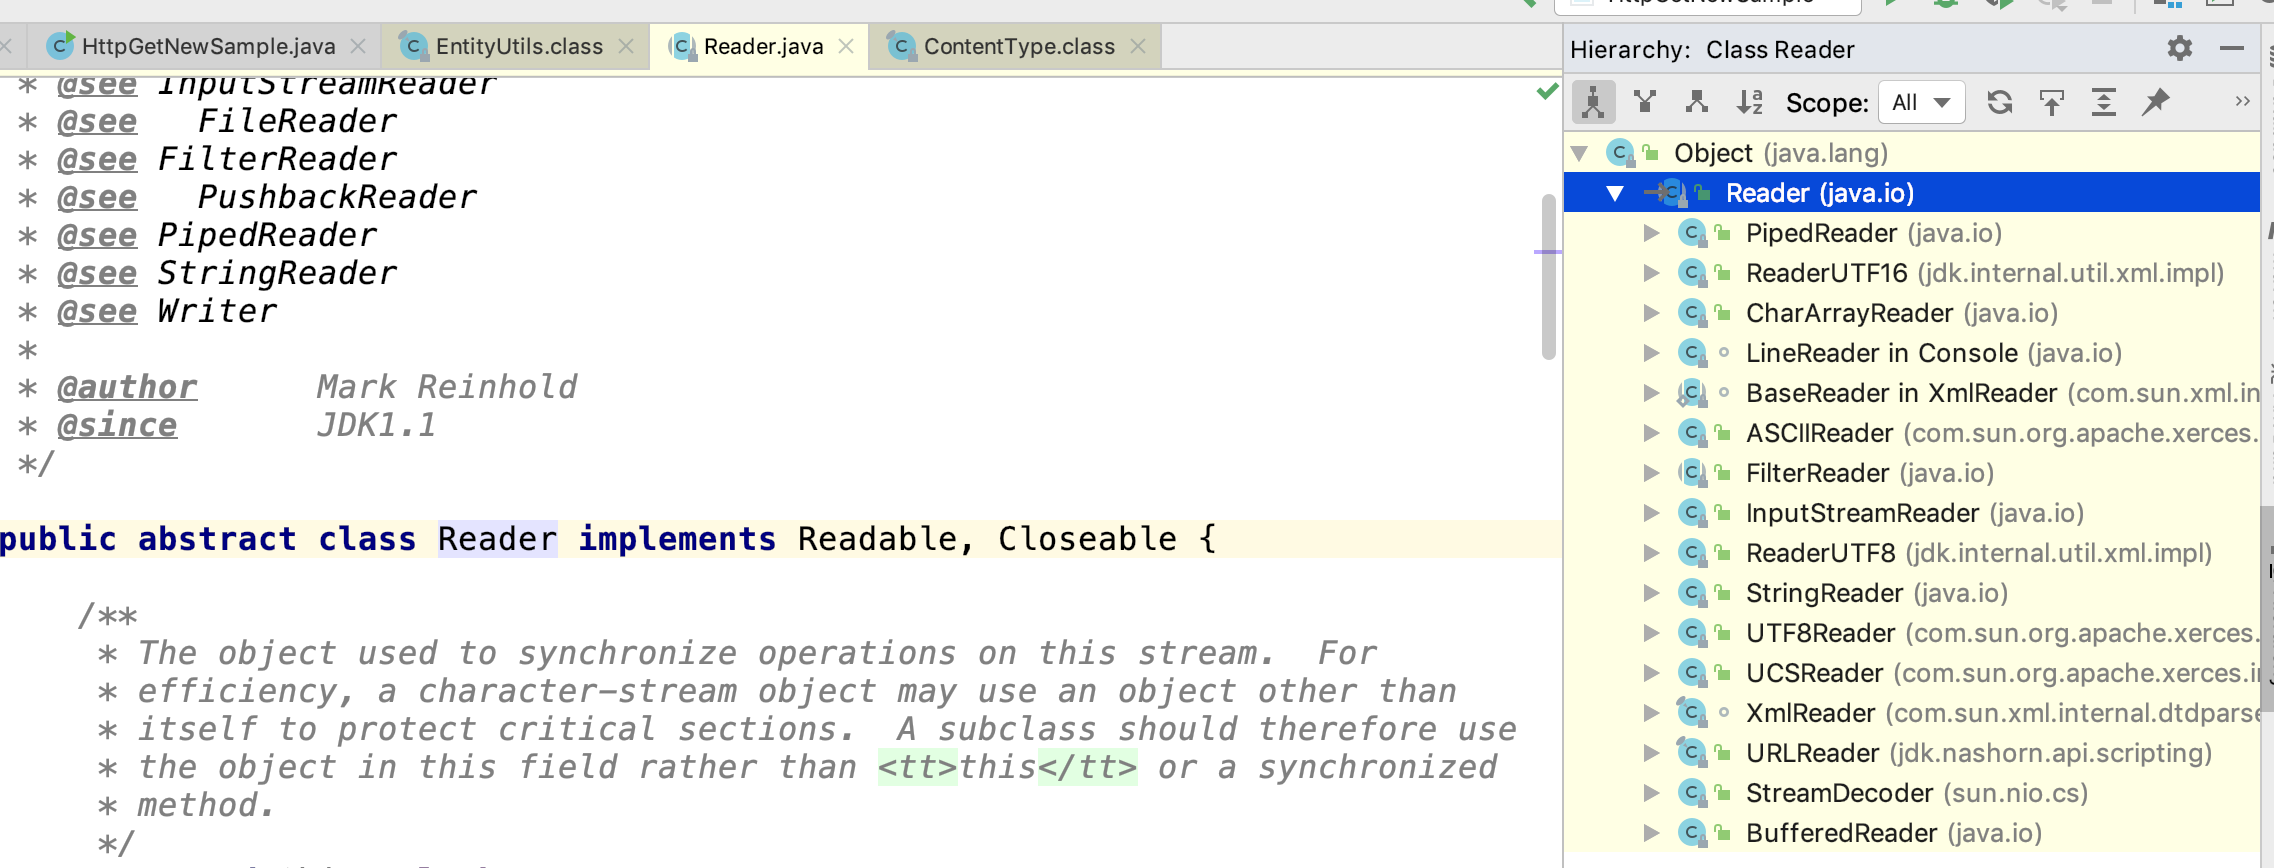
Task: Show more Hierarchy toolbar actions
Action: [2242, 101]
